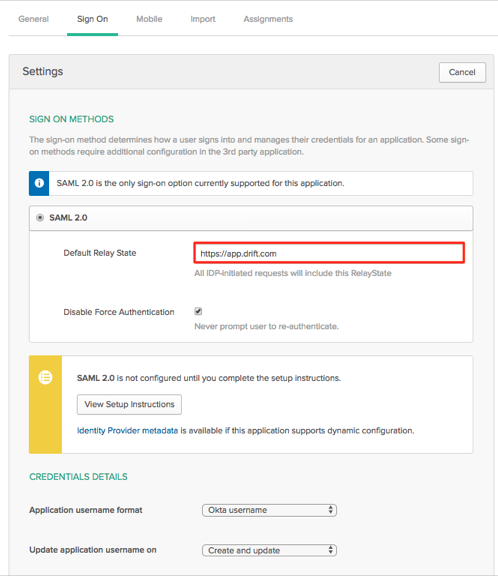Uncheck Disable Force Authentication checkbox

tap(198, 311)
